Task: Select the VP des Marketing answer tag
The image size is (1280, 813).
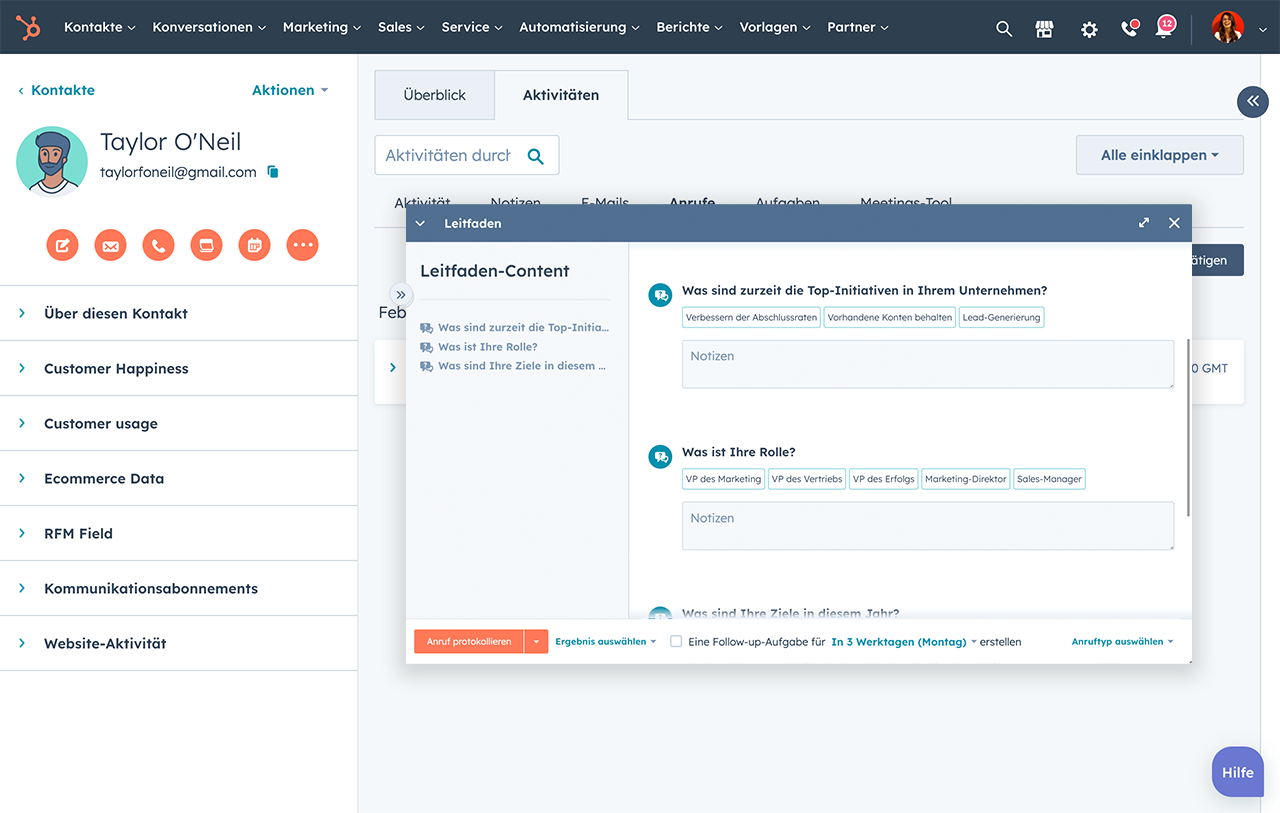Action: pos(723,479)
